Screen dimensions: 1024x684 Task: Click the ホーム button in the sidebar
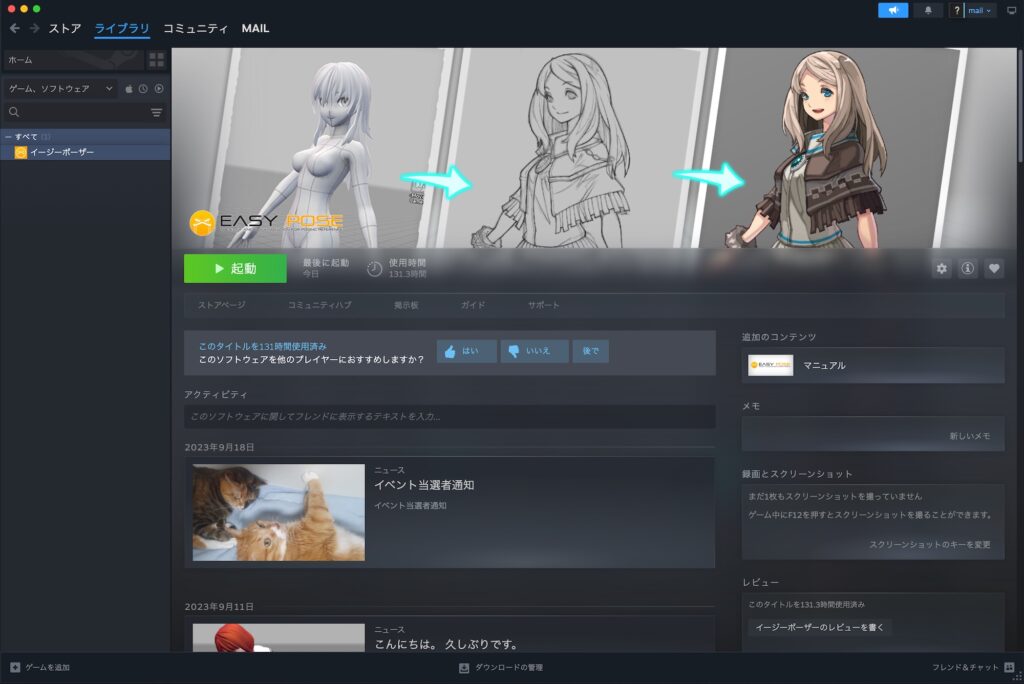tap(73, 60)
